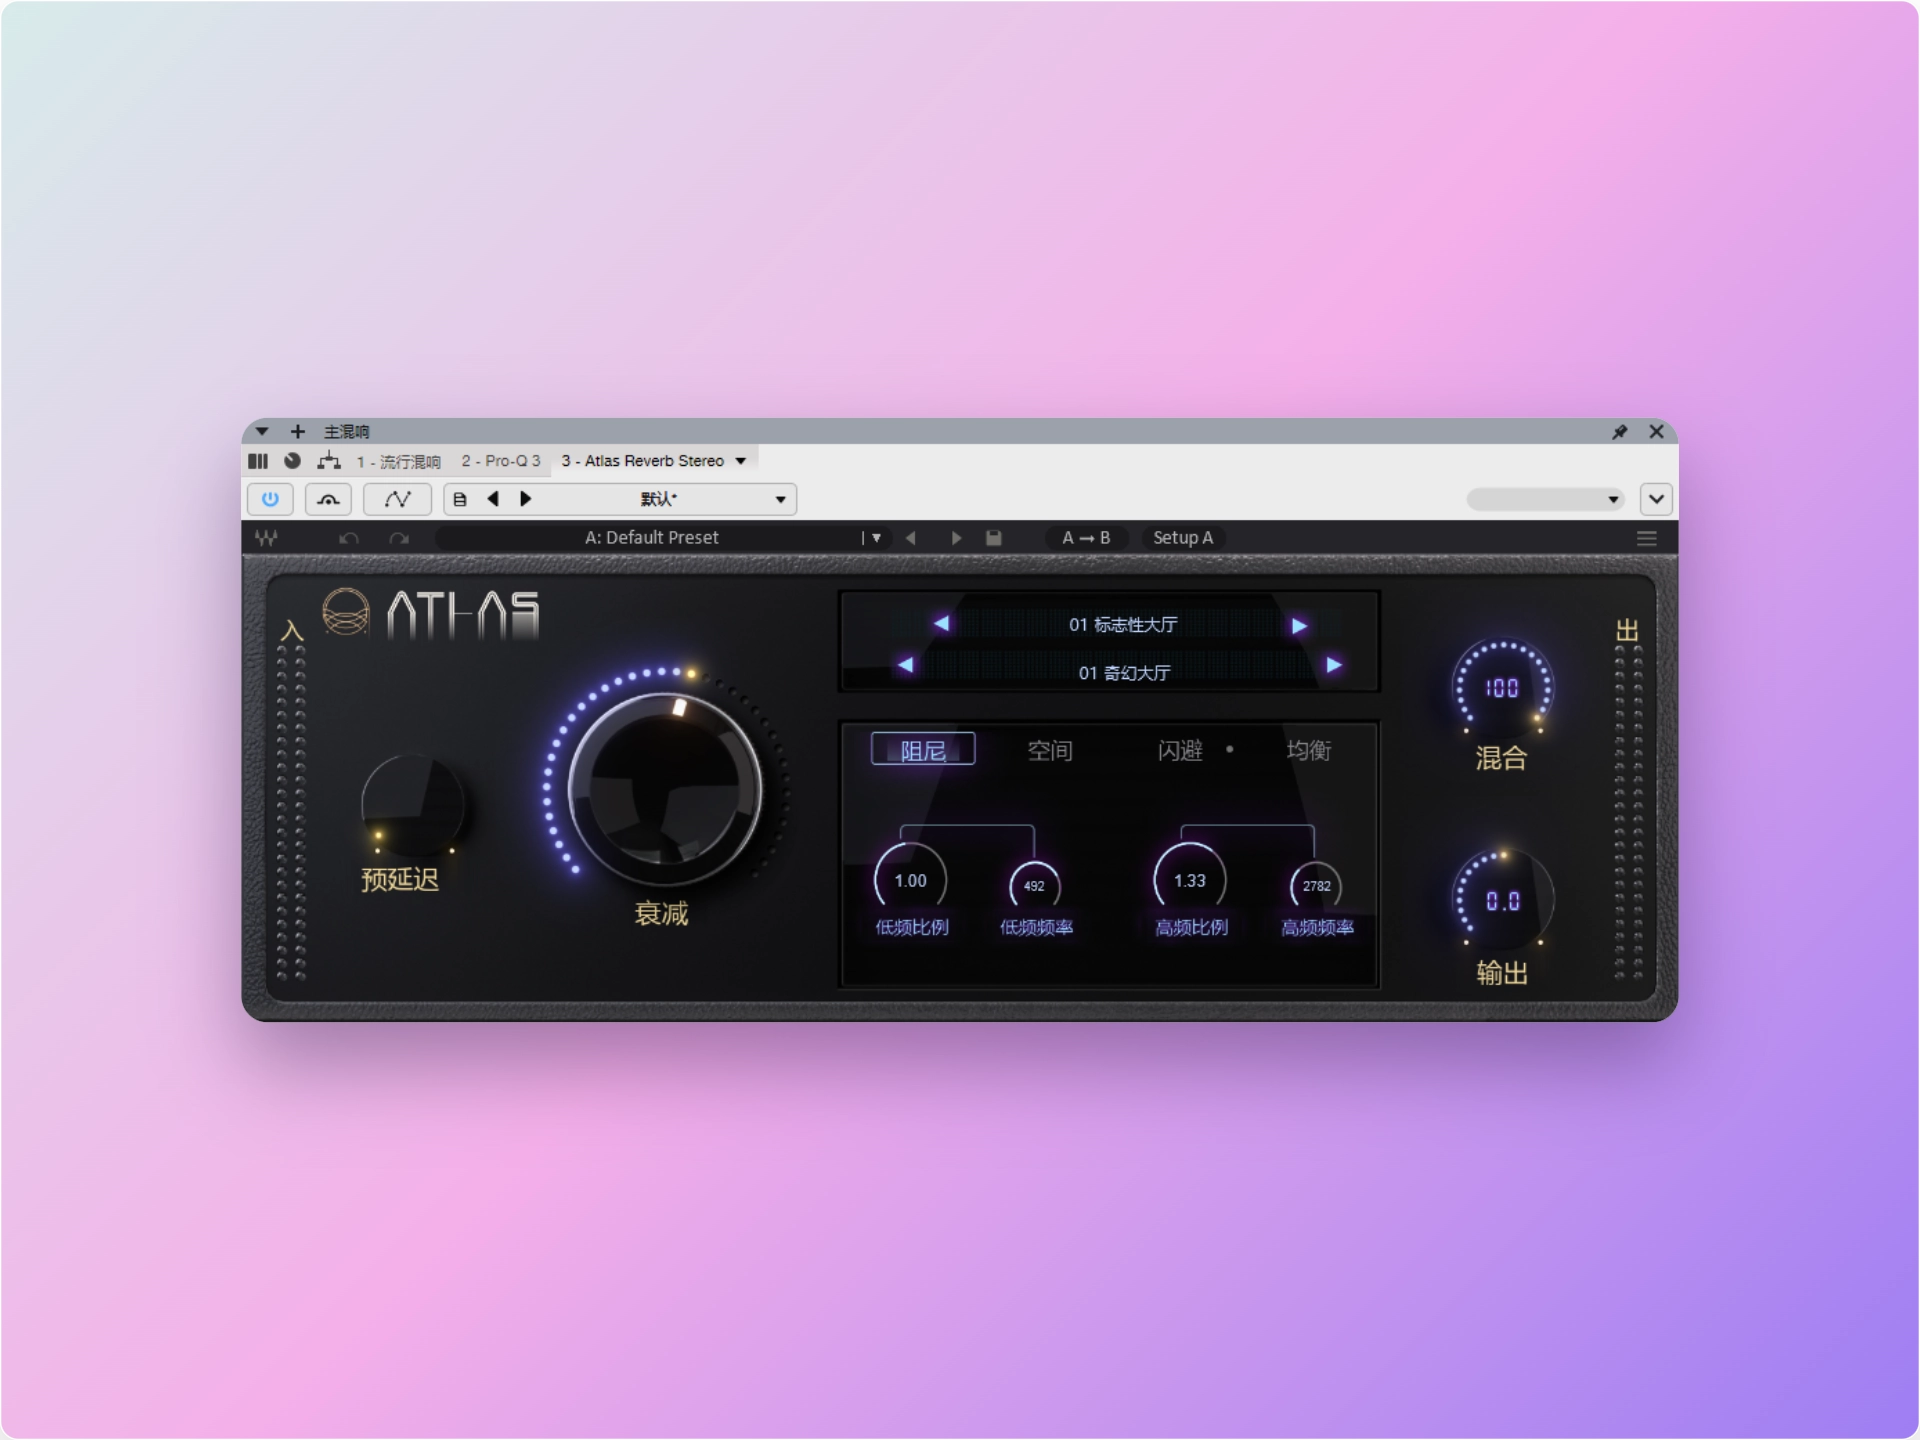Select previous category before 01 标志性大厅
The height and width of the screenshot is (1440, 1920).
(x=941, y=624)
